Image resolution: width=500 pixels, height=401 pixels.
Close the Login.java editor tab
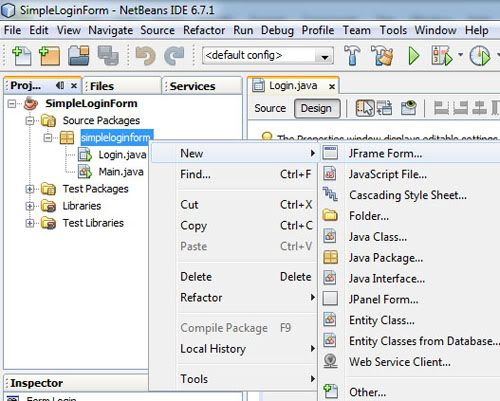pyautogui.click(x=332, y=87)
